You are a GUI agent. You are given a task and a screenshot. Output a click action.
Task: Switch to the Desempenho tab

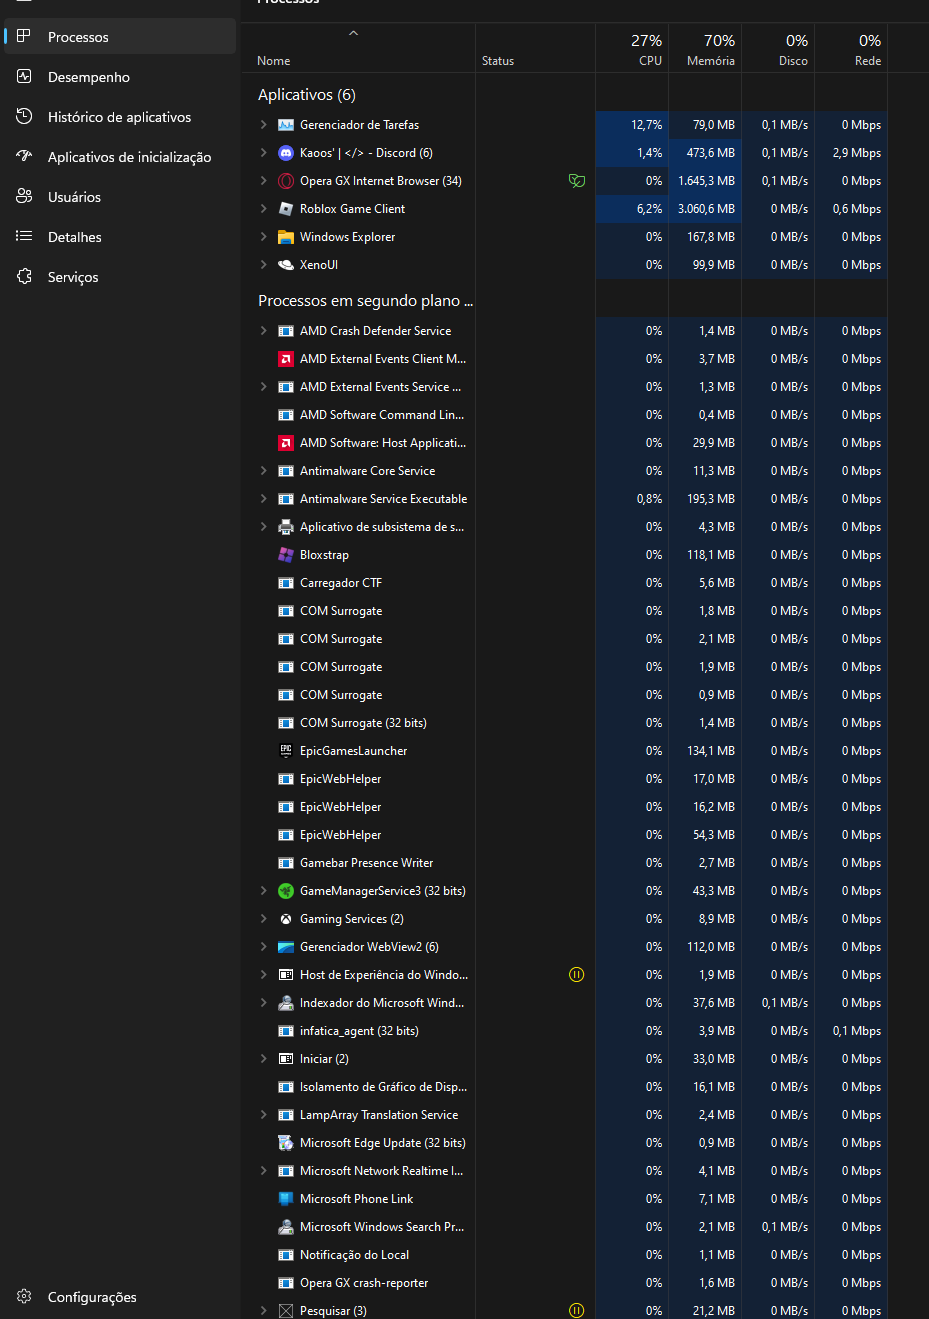(120, 77)
